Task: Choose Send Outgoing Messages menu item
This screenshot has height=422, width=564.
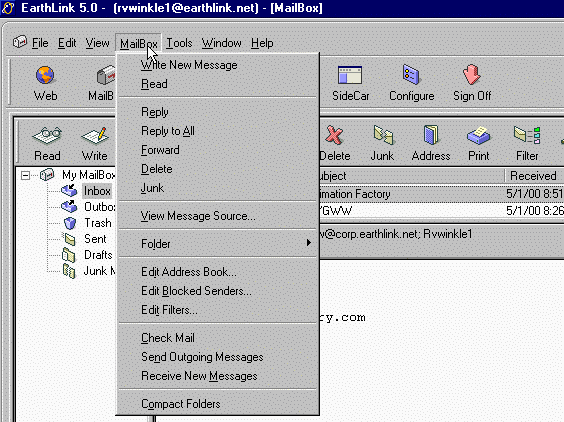Action: (218, 357)
